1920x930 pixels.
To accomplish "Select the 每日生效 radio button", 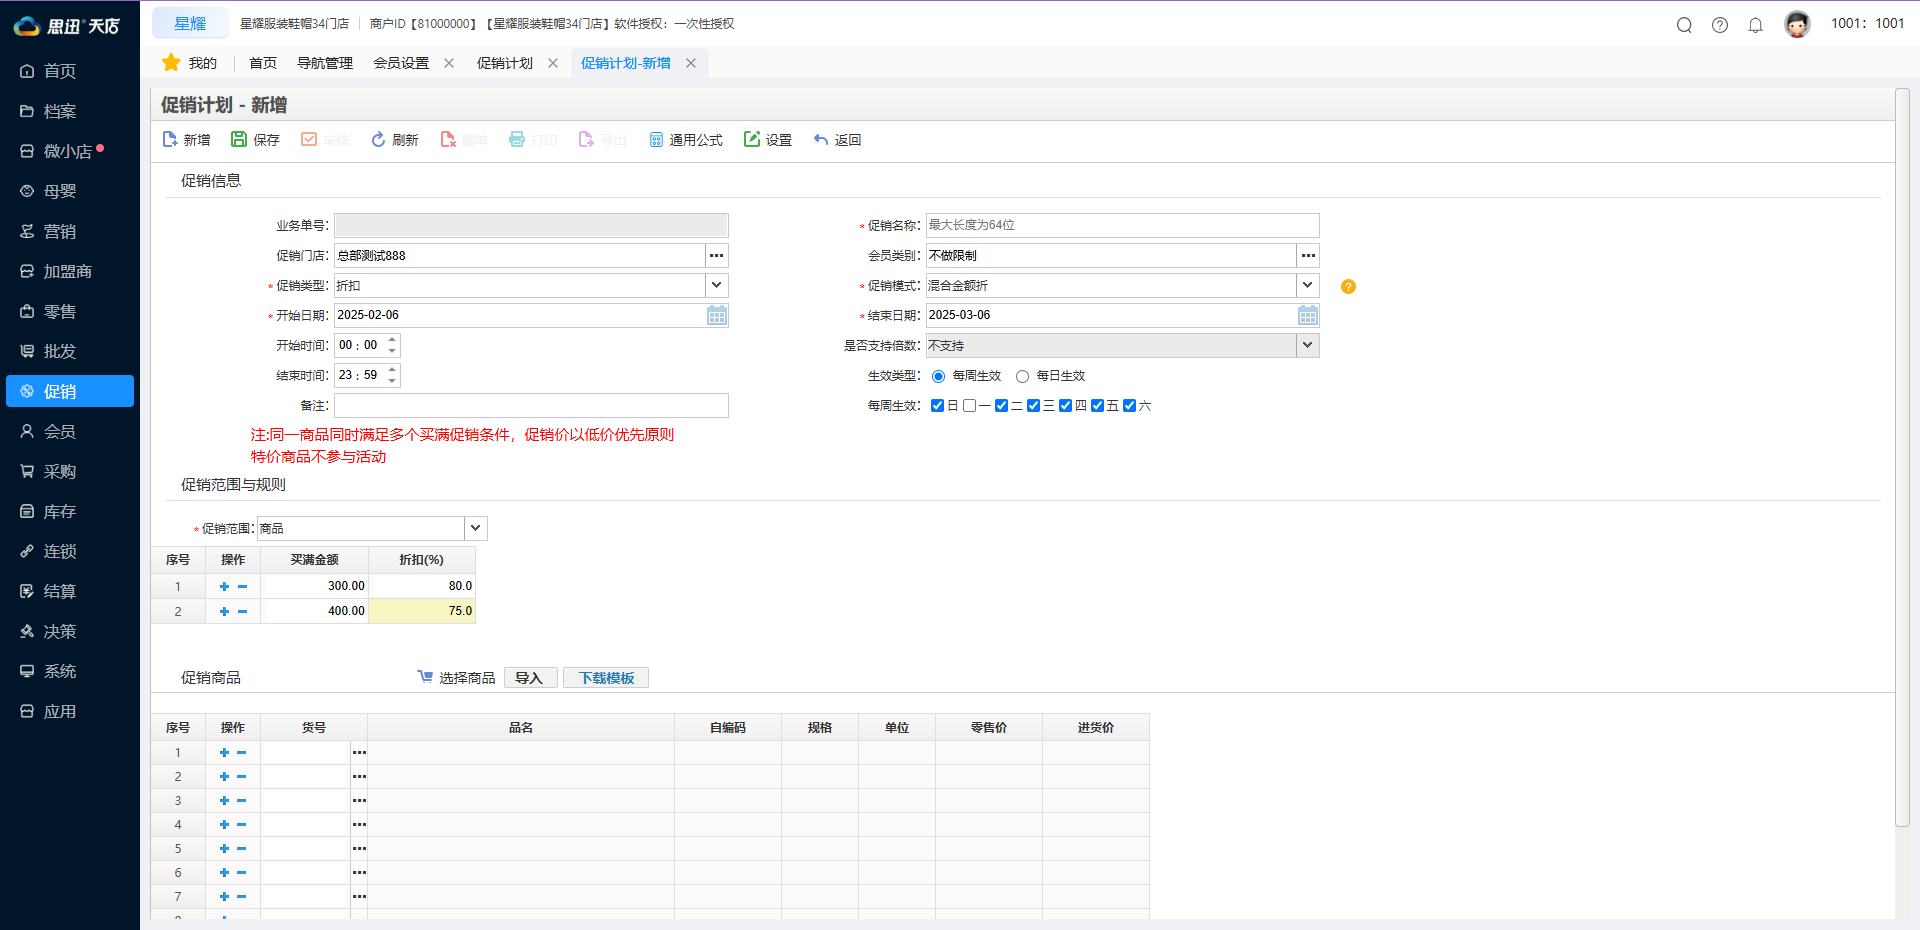I will point(1022,377).
